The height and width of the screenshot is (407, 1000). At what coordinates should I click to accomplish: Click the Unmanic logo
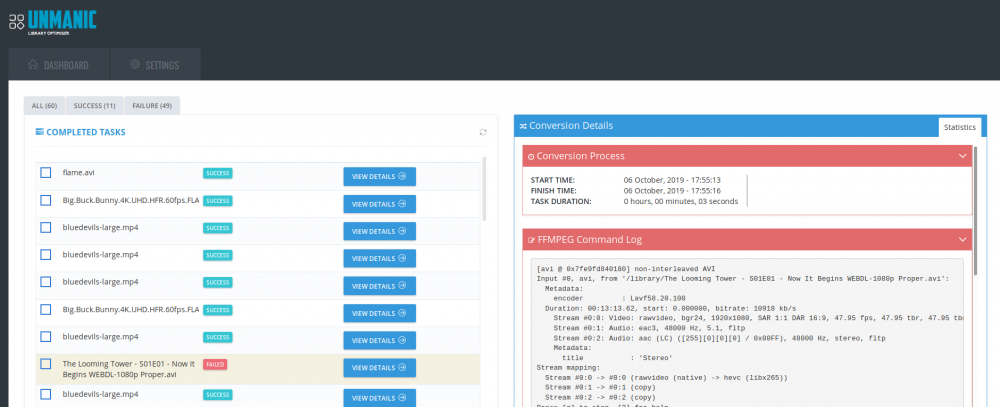click(52, 20)
